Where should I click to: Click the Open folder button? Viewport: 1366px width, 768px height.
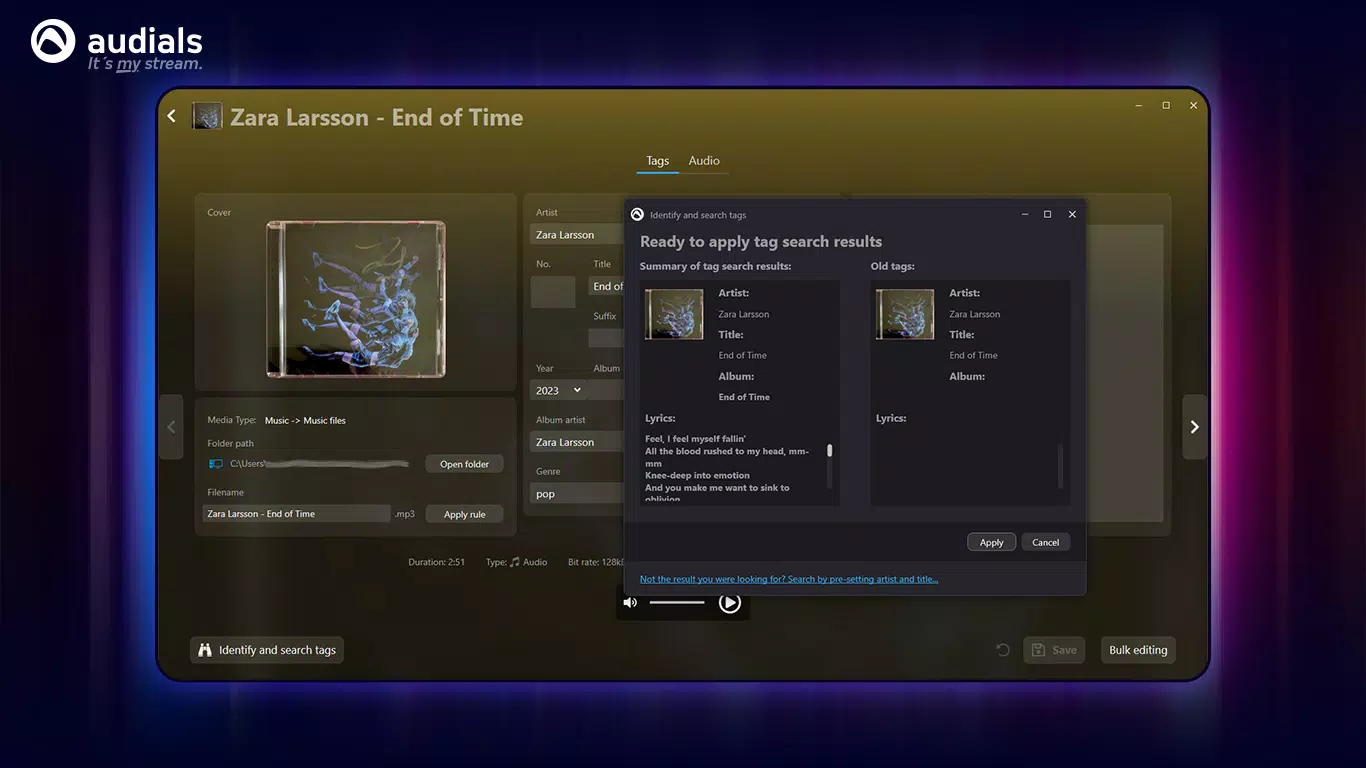click(x=465, y=464)
